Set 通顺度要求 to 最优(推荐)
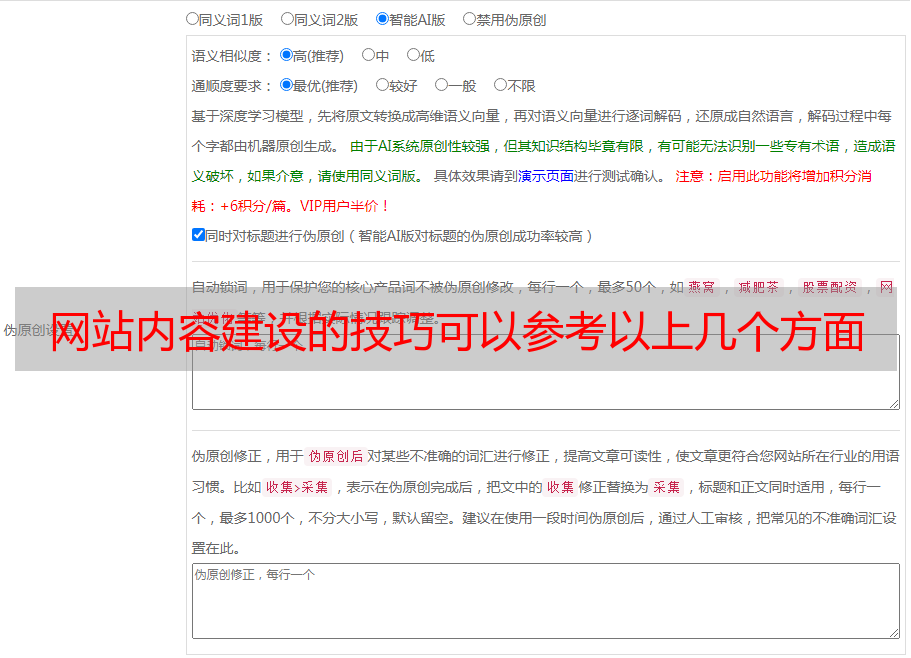Viewport: 911px width, 658px height. point(286,85)
